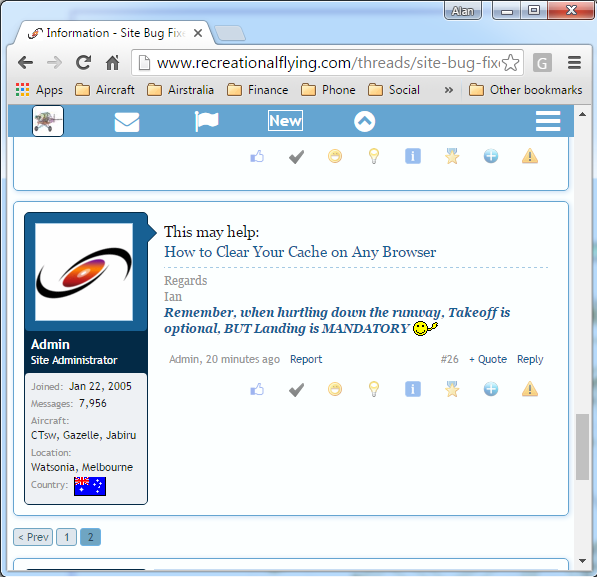Click the scroll-to-top chevron circle icon
The width and height of the screenshot is (597, 577).
coord(364,121)
